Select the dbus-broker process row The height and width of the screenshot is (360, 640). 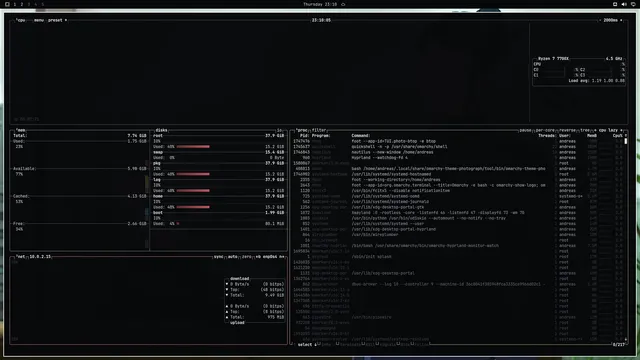coord(459,284)
